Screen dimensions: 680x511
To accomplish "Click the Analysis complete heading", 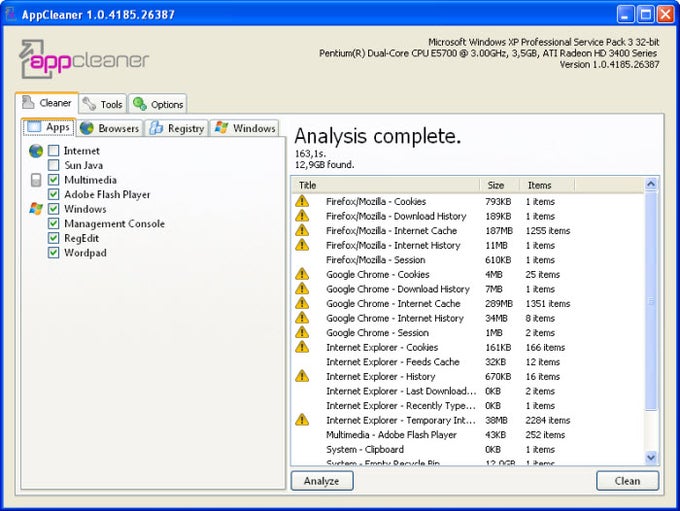I will 377,136.
